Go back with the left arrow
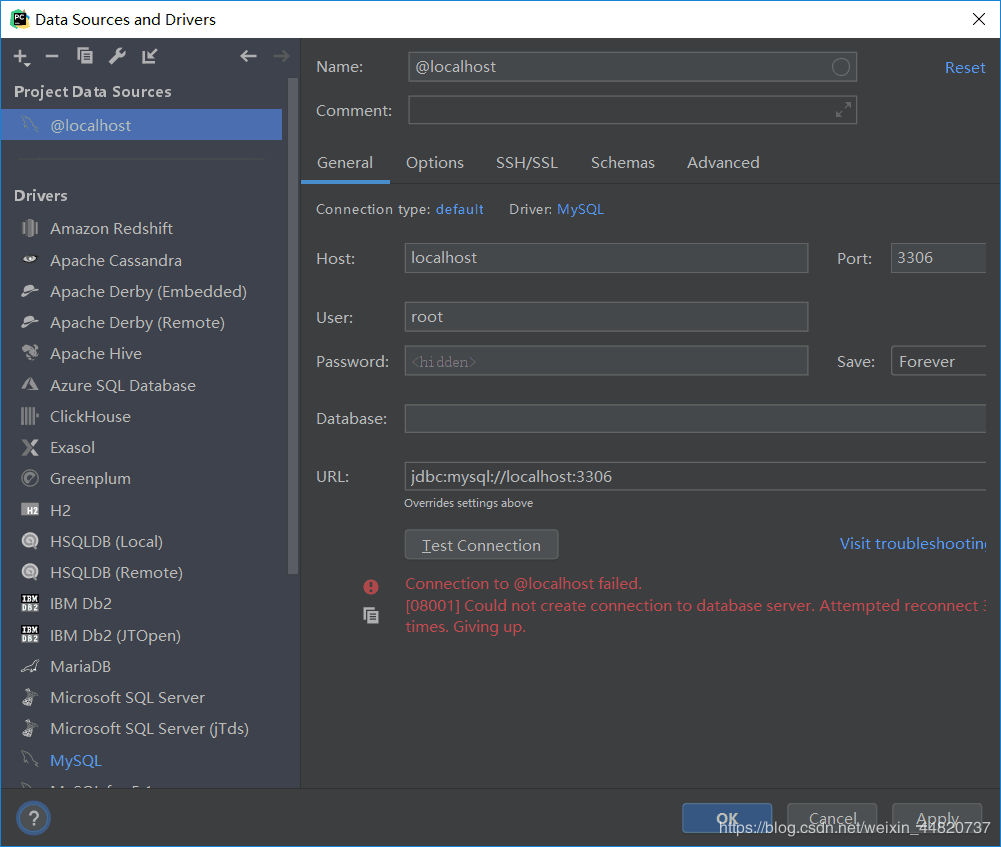The height and width of the screenshot is (847, 1001). (x=248, y=56)
